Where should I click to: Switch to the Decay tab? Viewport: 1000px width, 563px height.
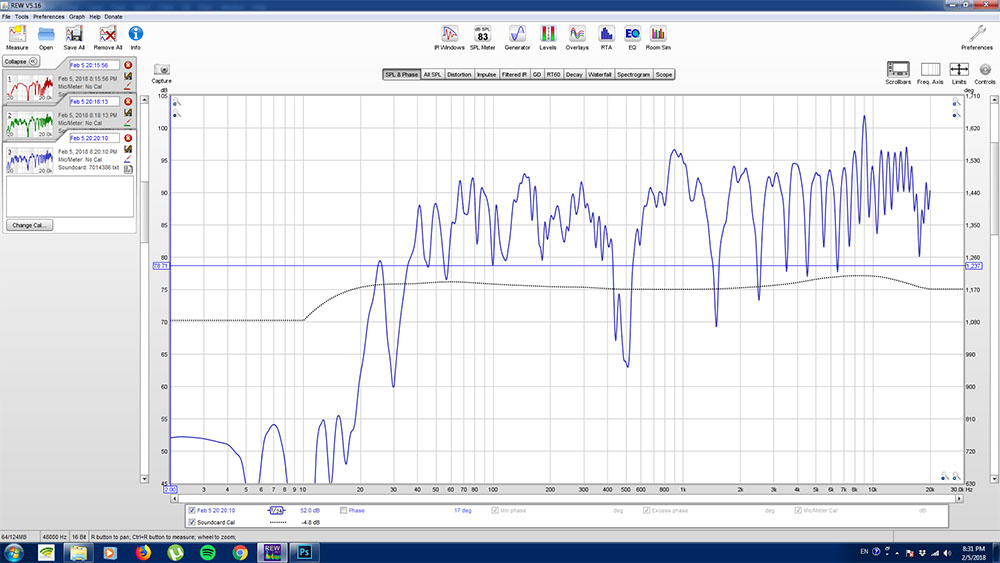click(574, 75)
